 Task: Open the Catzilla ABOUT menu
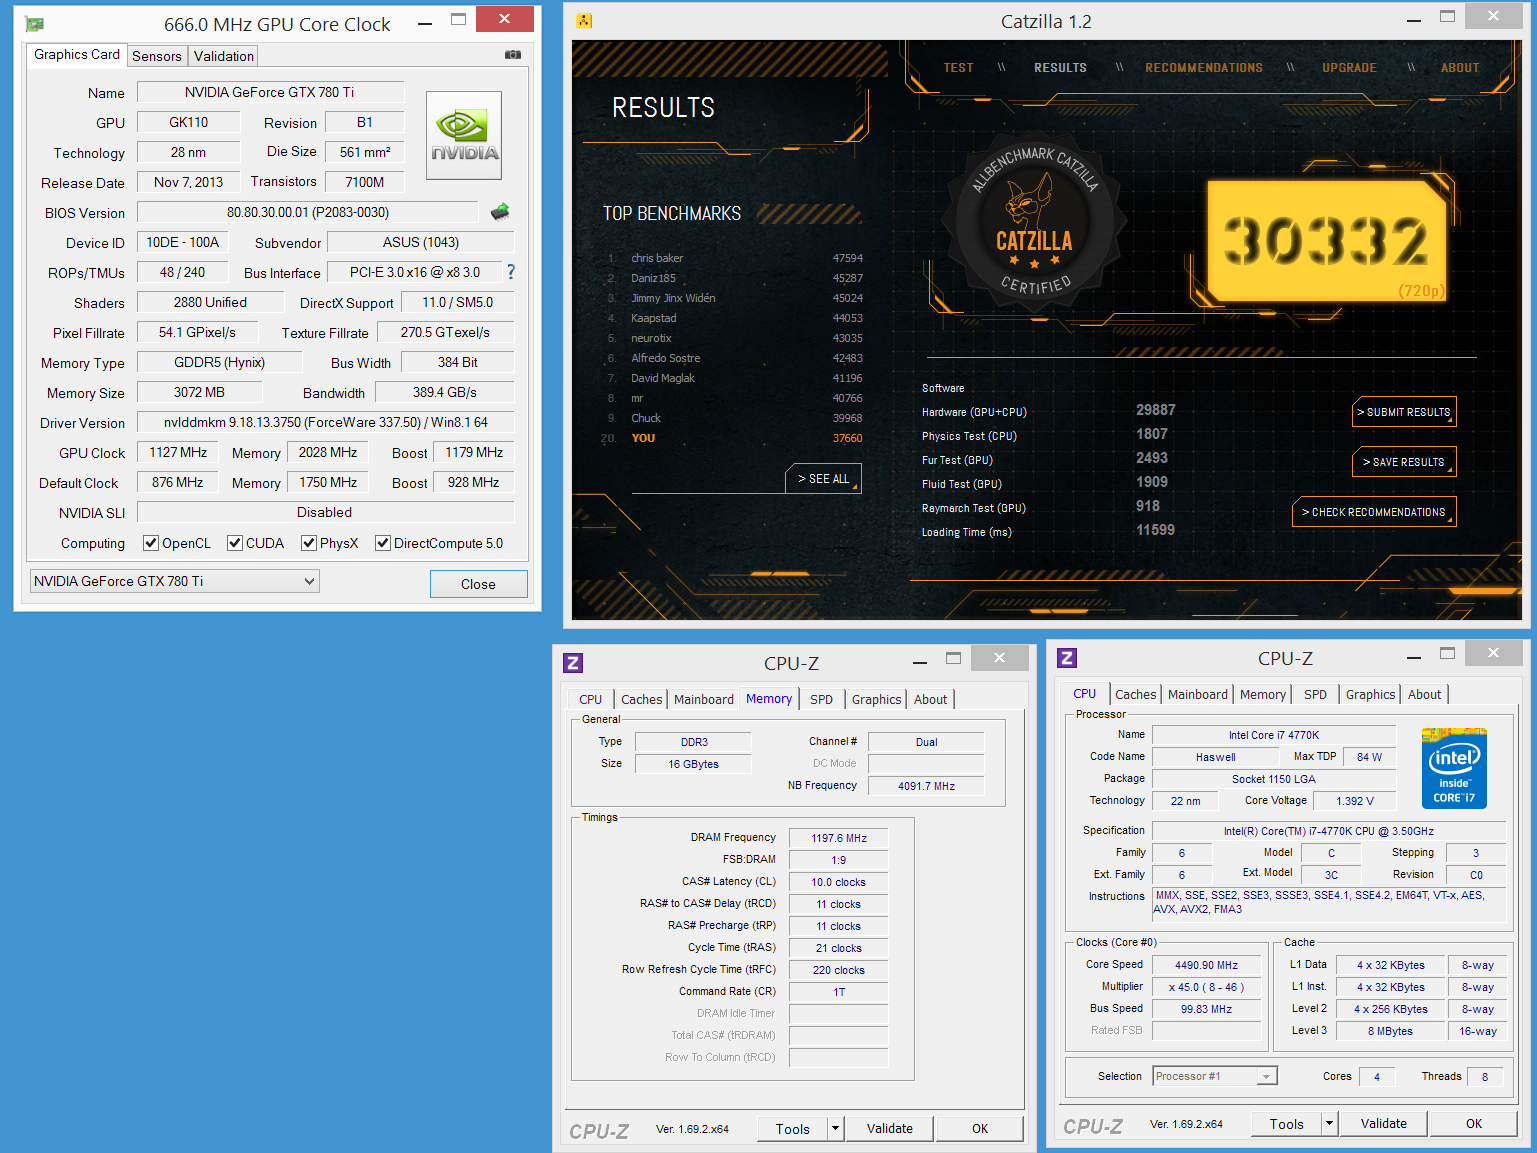coord(1460,68)
